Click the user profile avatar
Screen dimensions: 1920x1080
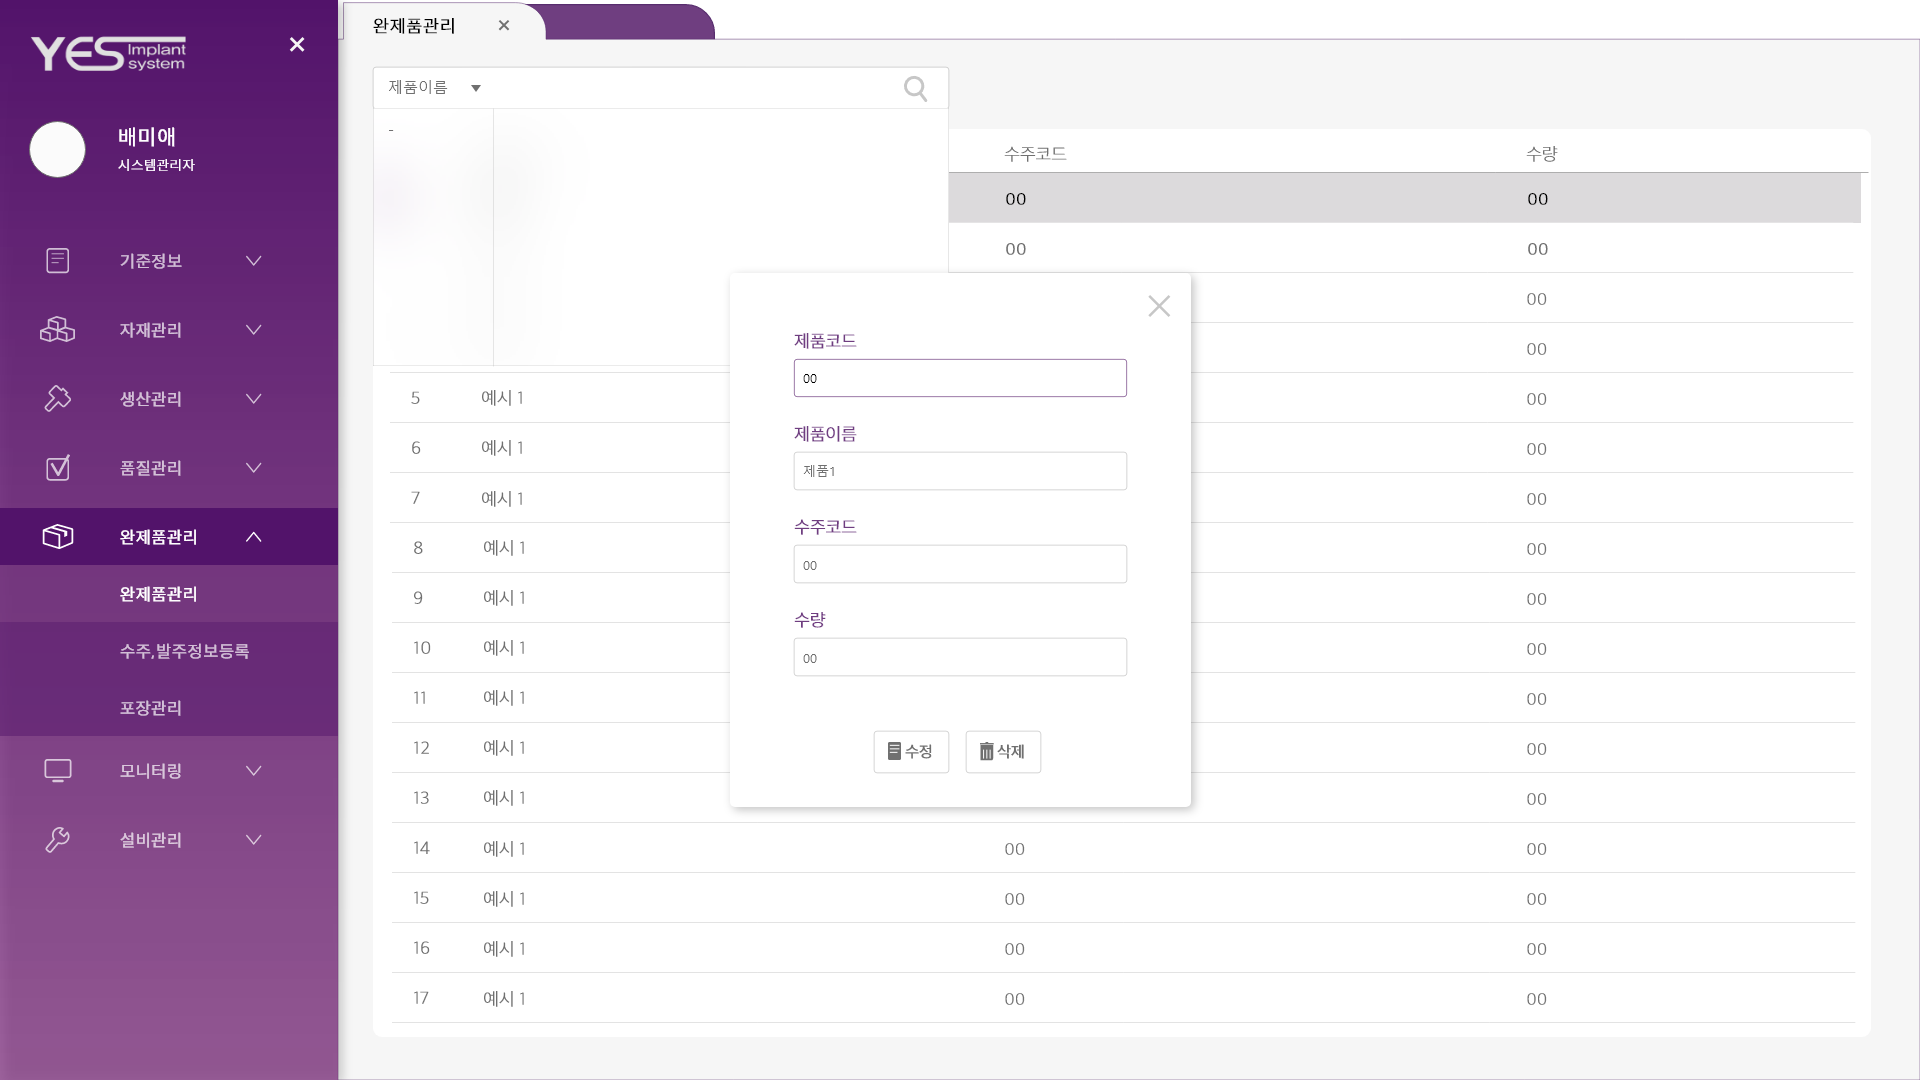pos(58,150)
